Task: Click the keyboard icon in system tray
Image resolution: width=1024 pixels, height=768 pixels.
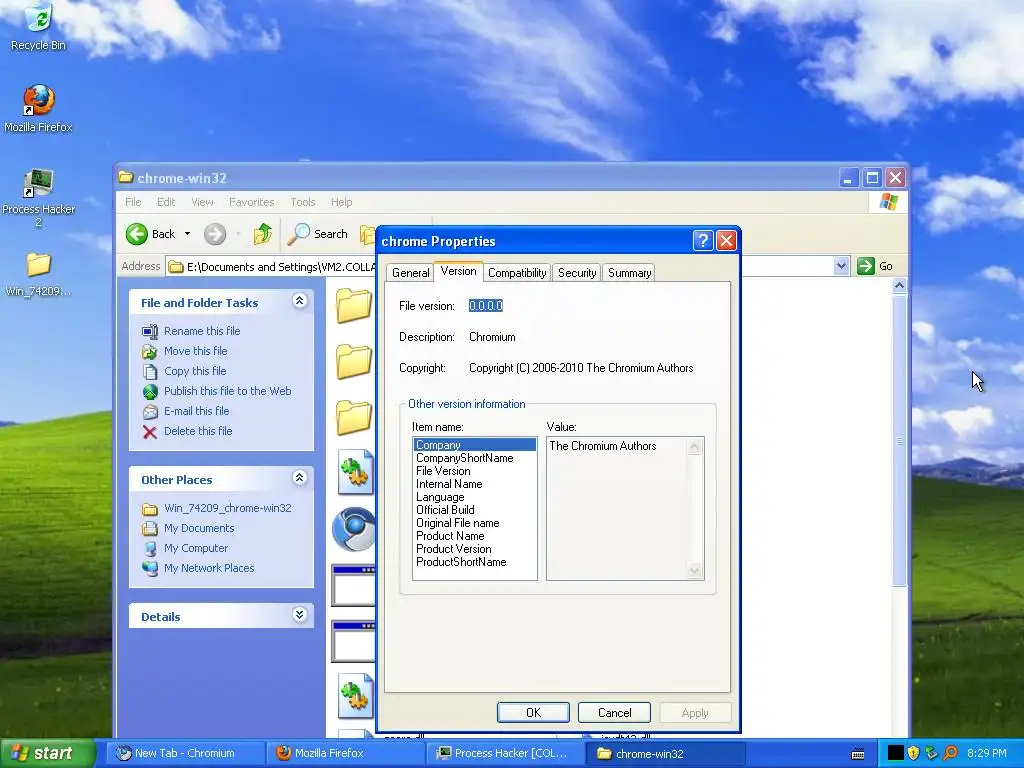Action: pyautogui.click(x=858, y=754)
